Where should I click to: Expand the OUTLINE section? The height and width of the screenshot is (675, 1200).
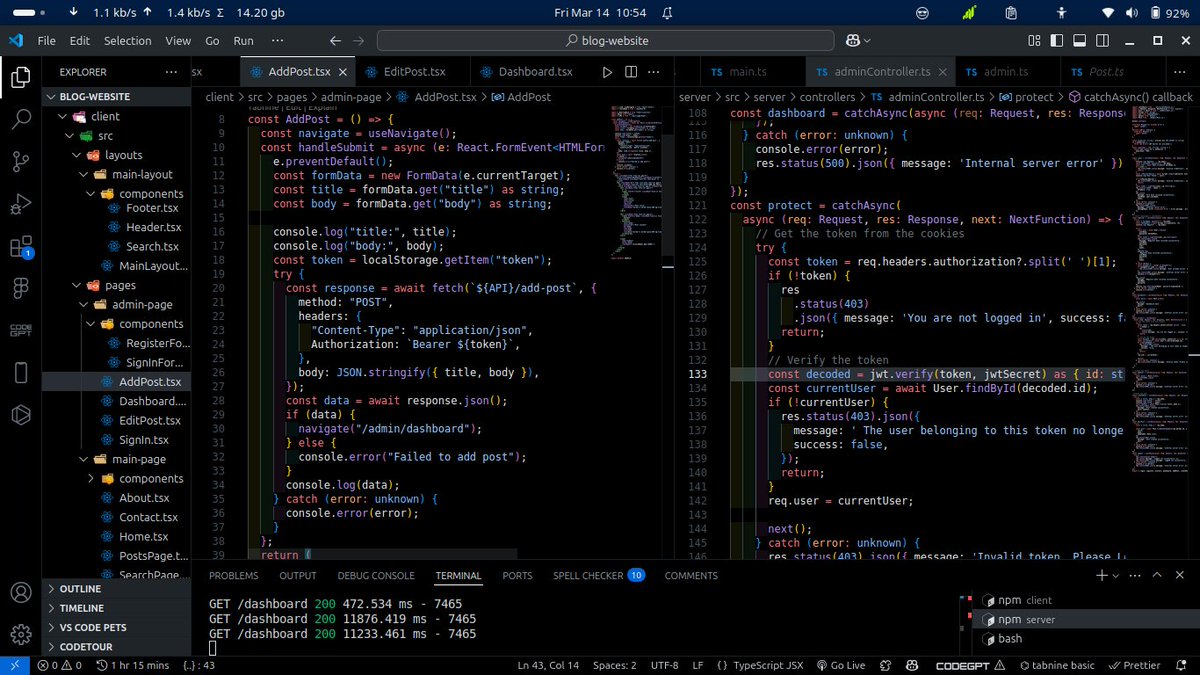[115, 589]
